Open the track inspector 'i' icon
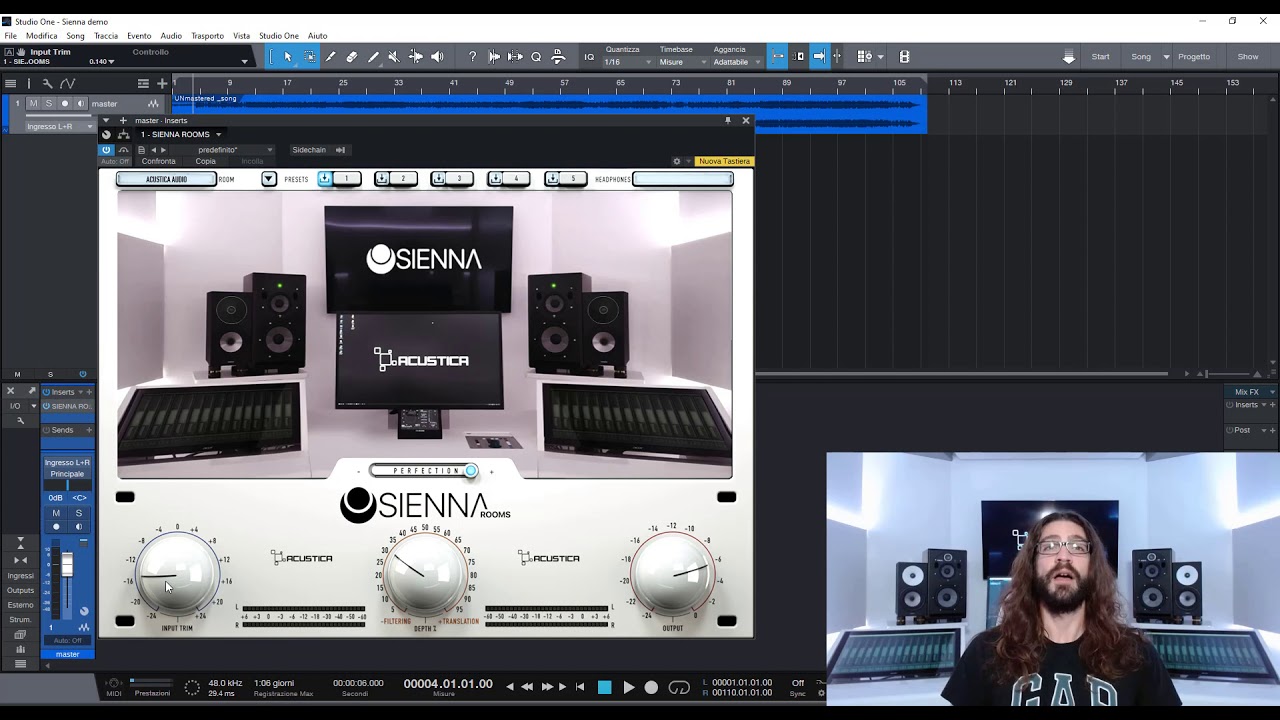1280x720 pixels. point(28,83)
